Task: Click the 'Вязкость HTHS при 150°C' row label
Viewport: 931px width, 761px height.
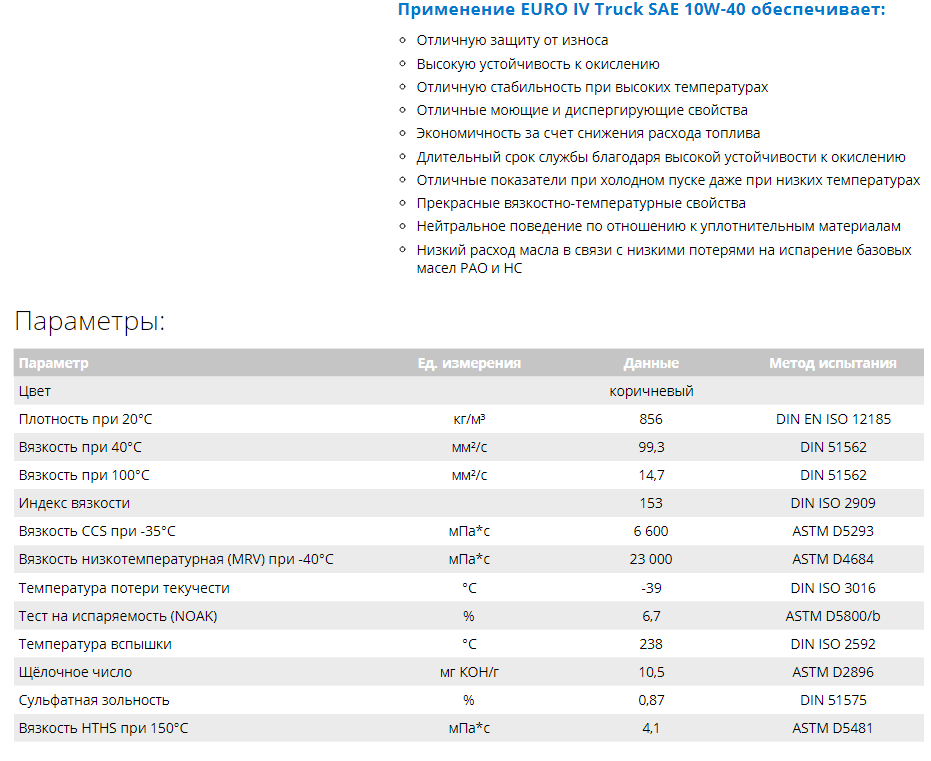Action: point(103,728)
